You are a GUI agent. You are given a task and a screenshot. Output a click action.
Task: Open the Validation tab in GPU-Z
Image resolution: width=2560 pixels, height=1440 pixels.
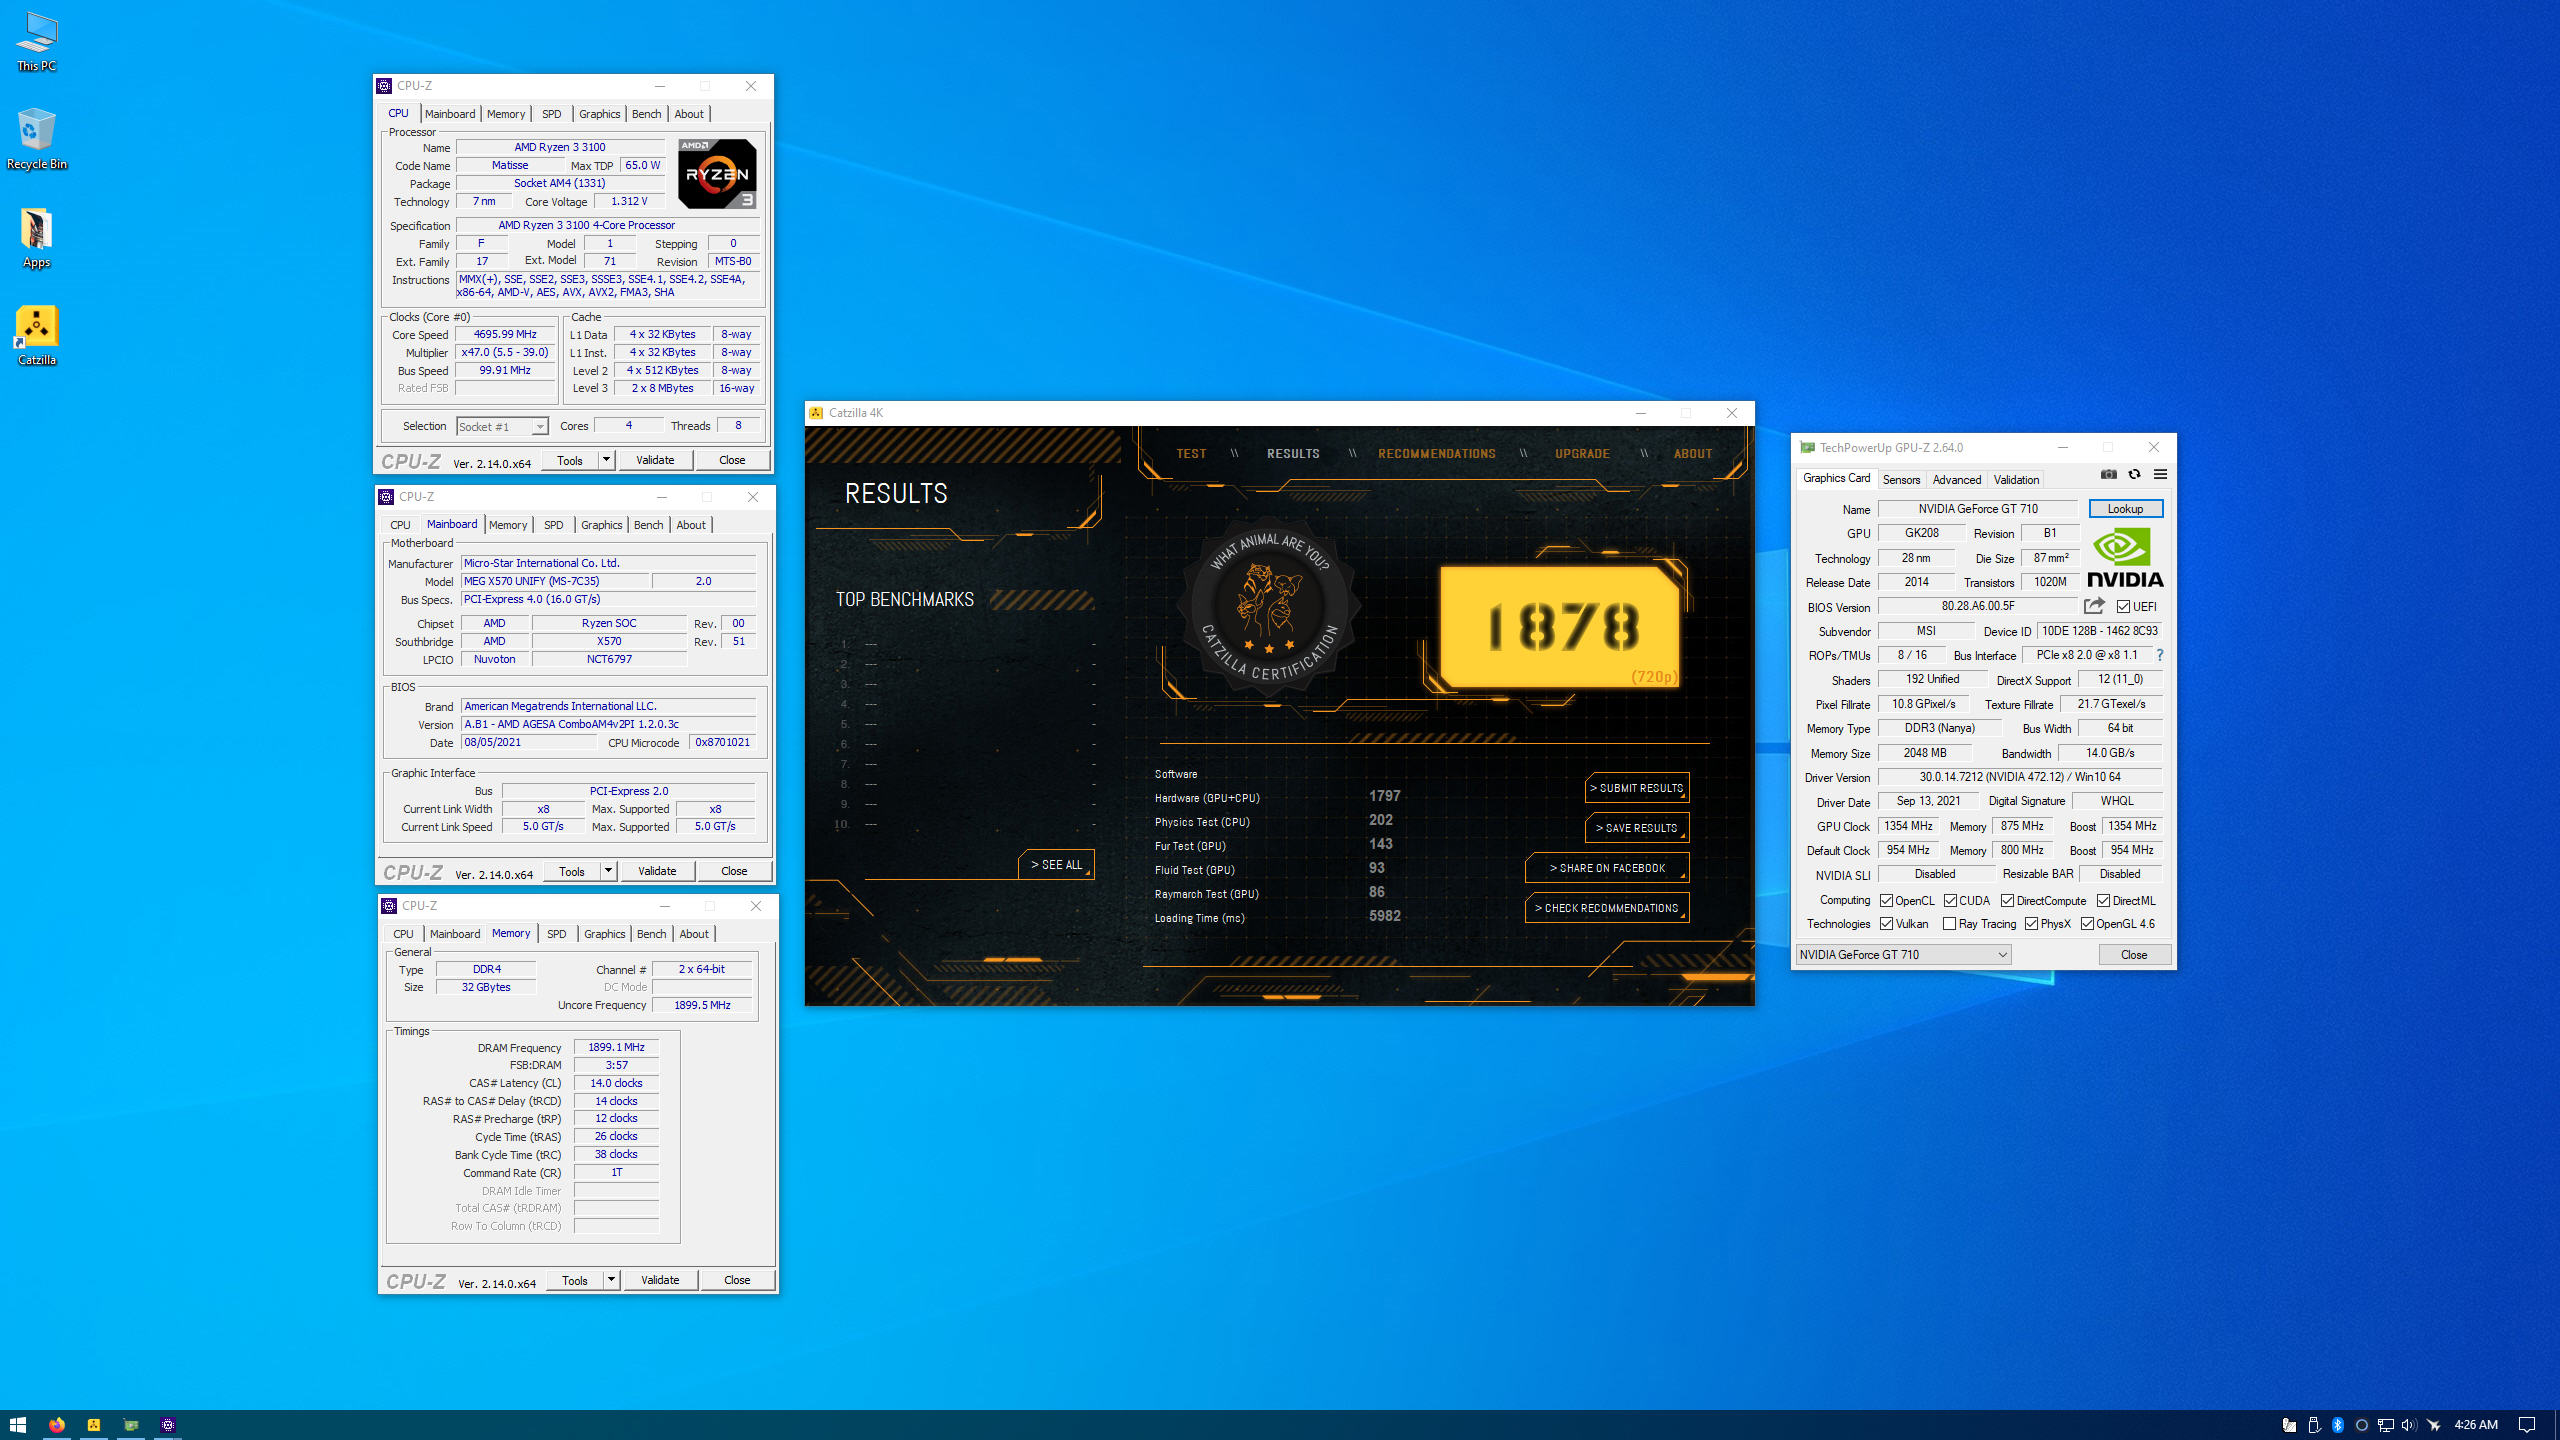[x=2016, y=480]
